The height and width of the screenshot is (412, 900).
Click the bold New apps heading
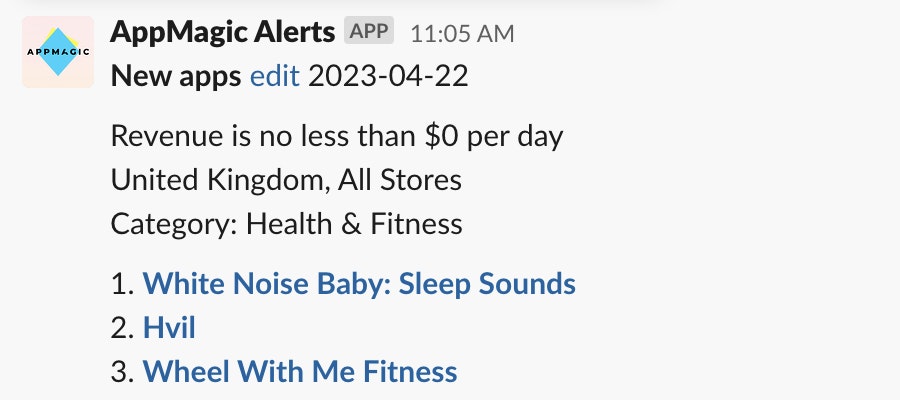[x=176, y=77]
